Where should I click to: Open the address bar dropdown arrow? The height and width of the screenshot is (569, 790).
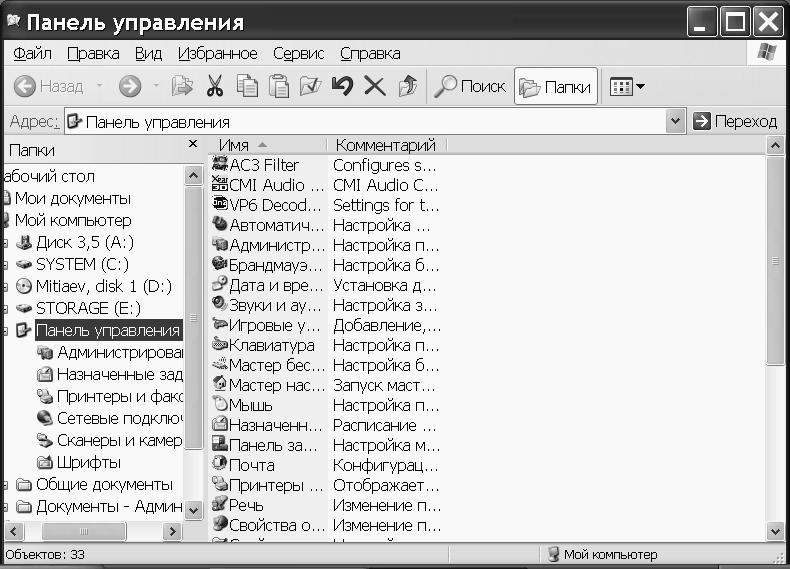676,121
